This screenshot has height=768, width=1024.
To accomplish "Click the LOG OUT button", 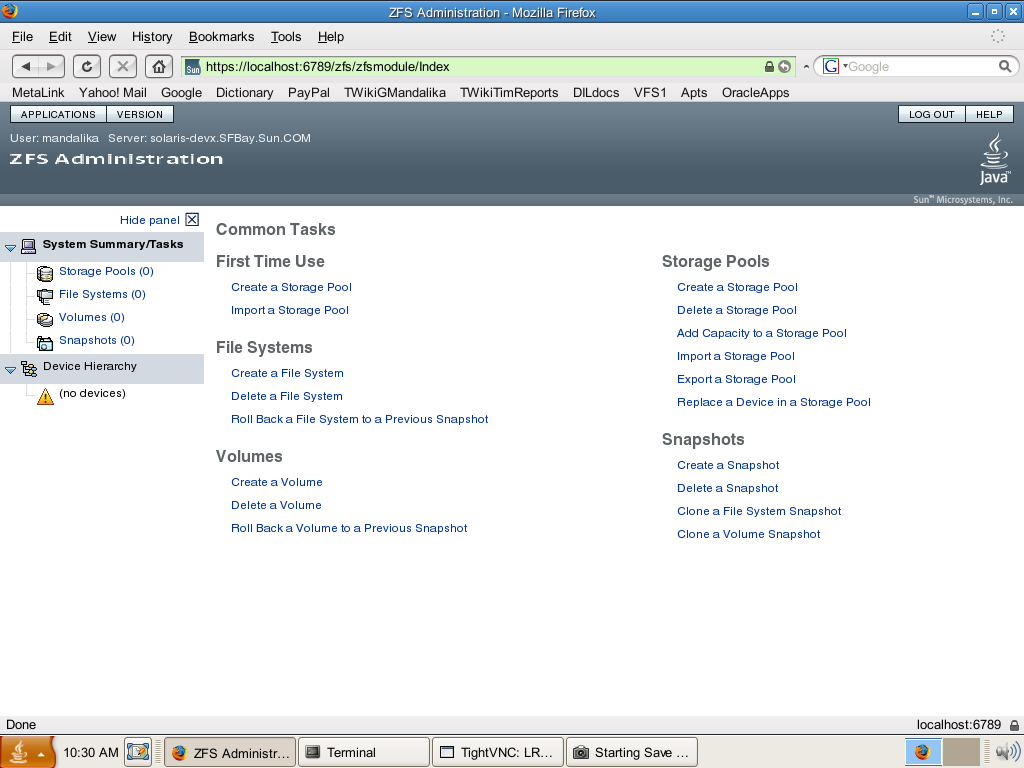I will tap(932, 114).
